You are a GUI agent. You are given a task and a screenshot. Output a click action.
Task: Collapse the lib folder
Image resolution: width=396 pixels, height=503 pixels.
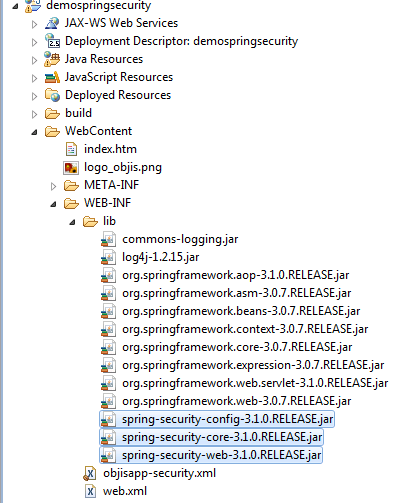point(72,222)
